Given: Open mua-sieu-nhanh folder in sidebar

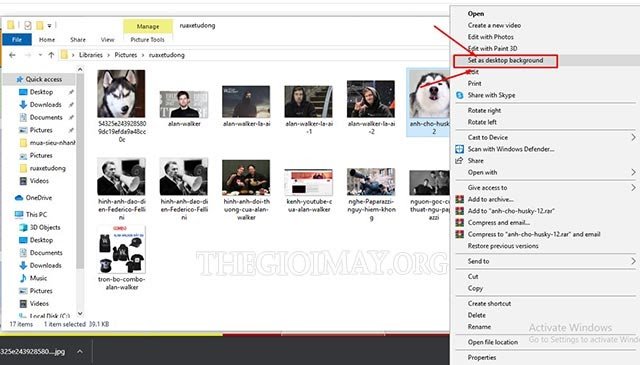Looking at the screenshot, I should coord(52,143).
